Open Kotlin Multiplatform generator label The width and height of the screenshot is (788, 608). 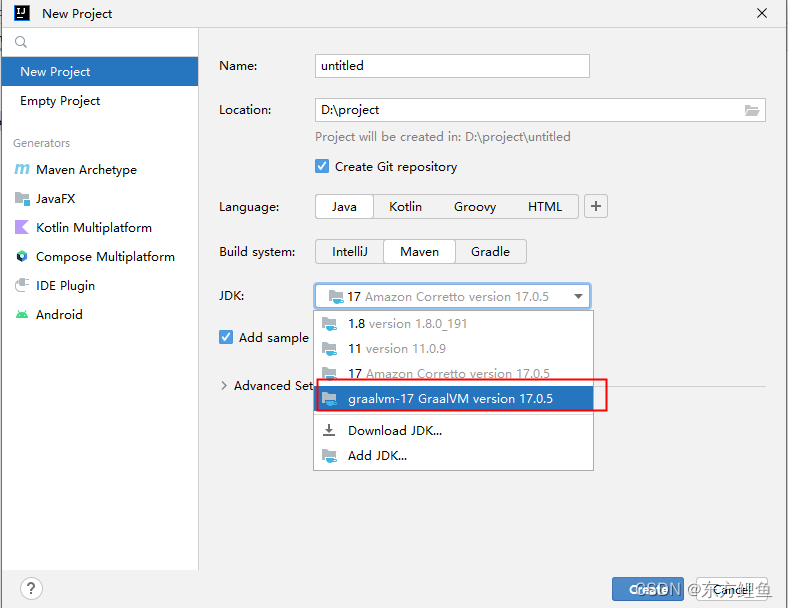point(94,228)
